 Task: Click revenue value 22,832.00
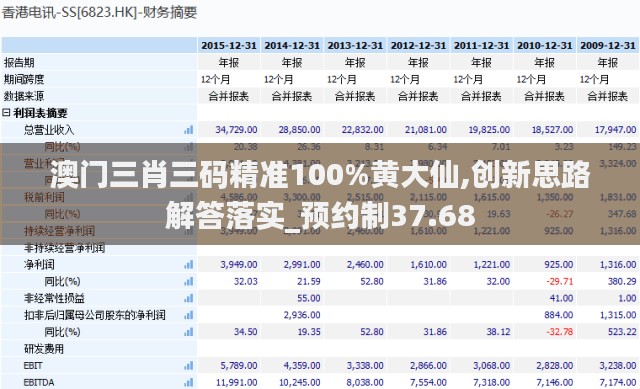363,130
